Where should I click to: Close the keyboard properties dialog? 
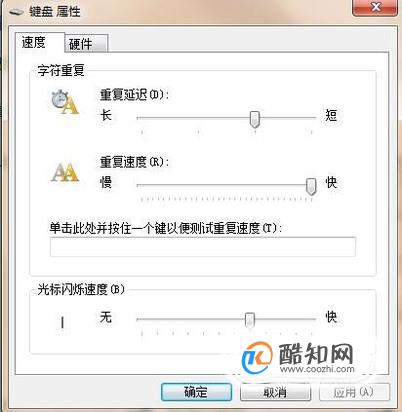pos(375,7)
